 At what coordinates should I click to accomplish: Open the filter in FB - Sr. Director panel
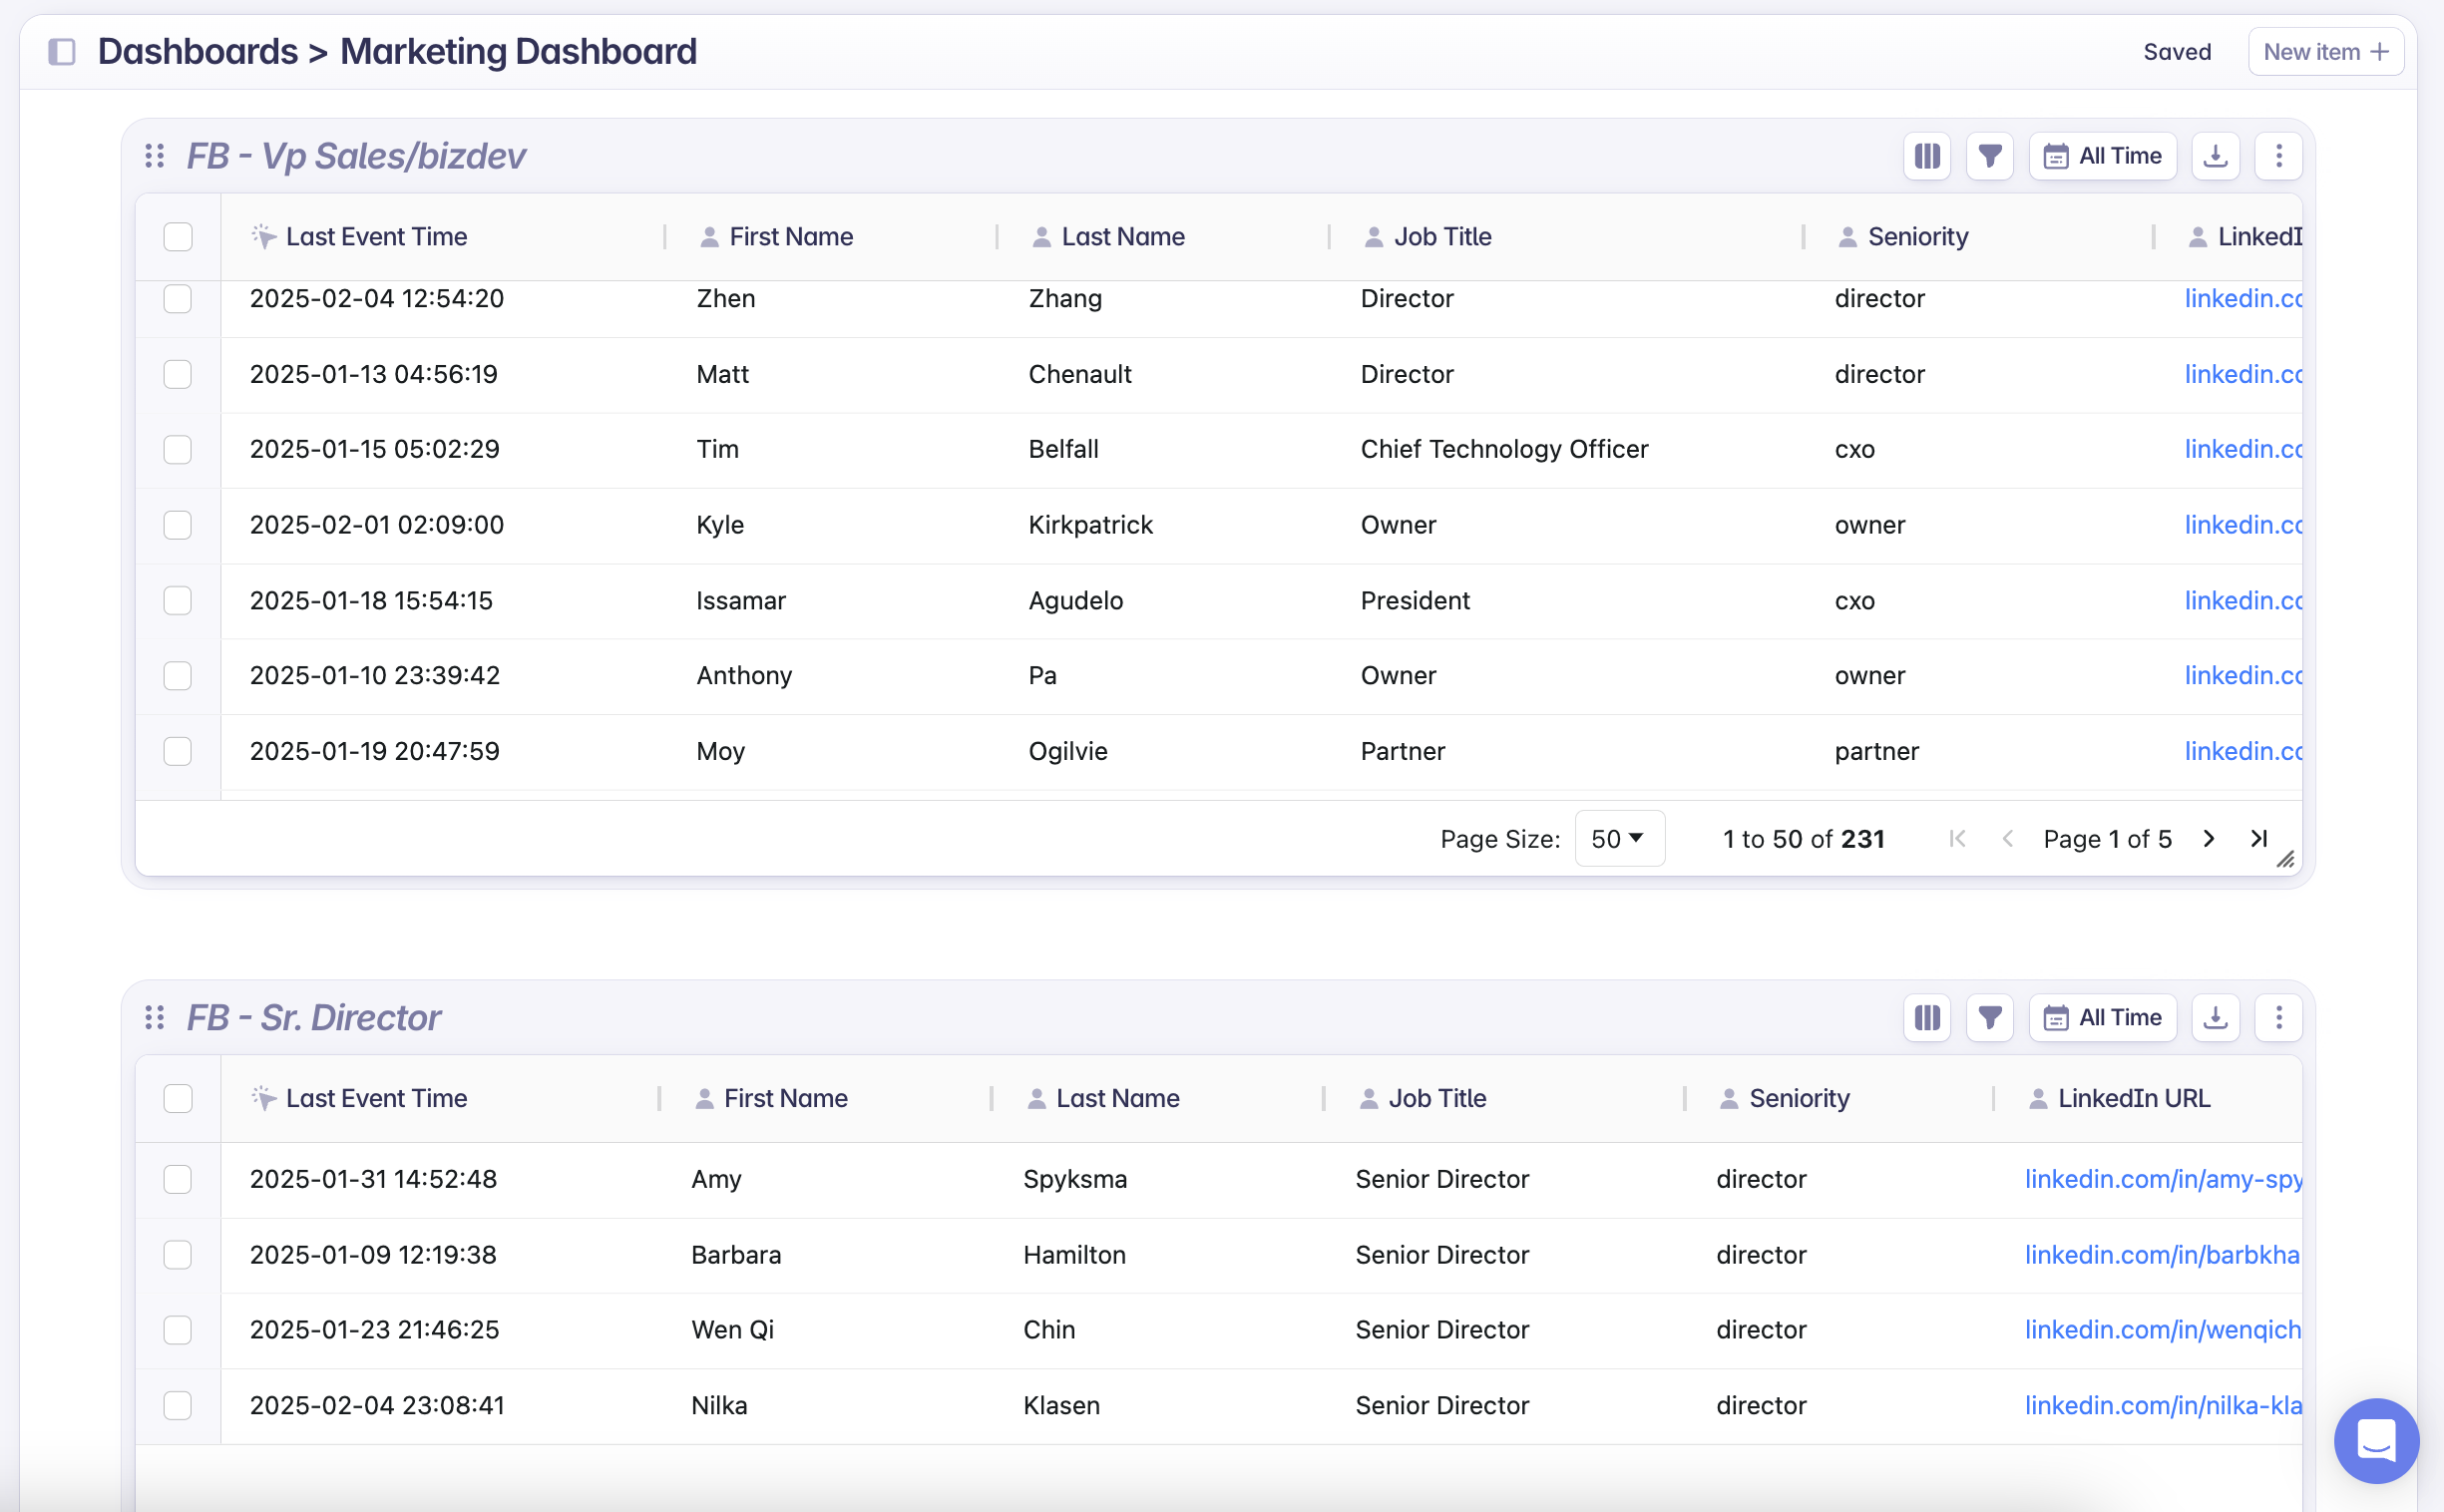(x=1990, y=1018)
